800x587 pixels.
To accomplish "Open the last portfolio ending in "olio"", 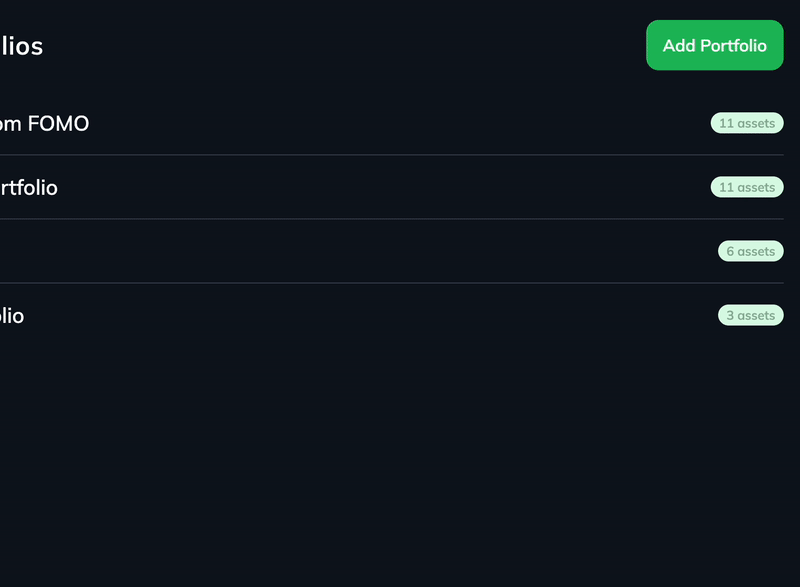I will 12,316.
